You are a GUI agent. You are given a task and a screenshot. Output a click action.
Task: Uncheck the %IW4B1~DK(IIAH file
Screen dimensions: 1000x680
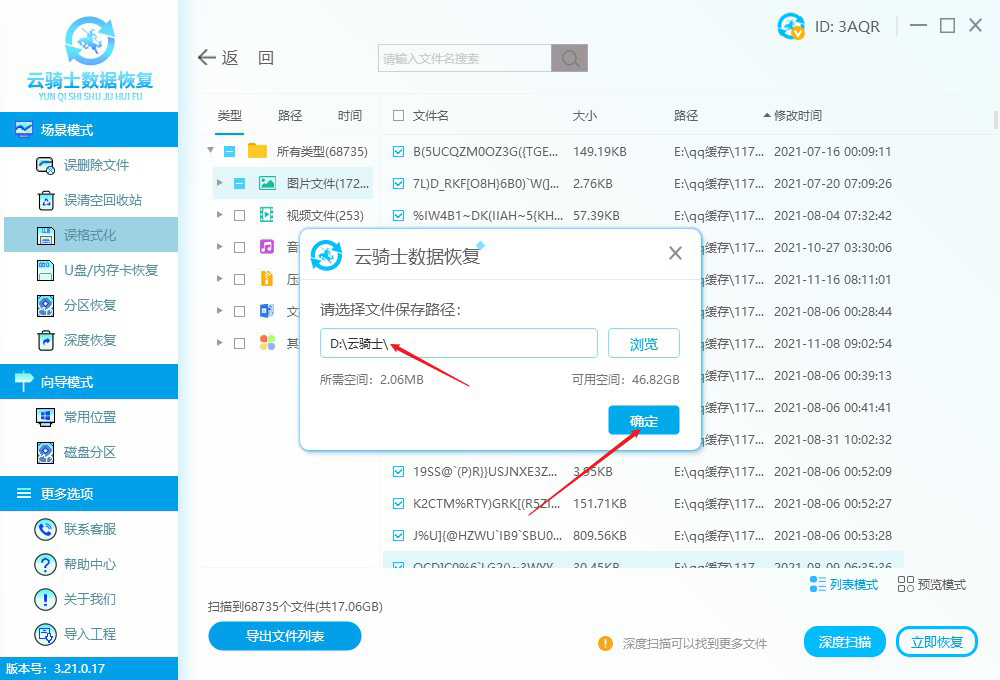(399, 216)
